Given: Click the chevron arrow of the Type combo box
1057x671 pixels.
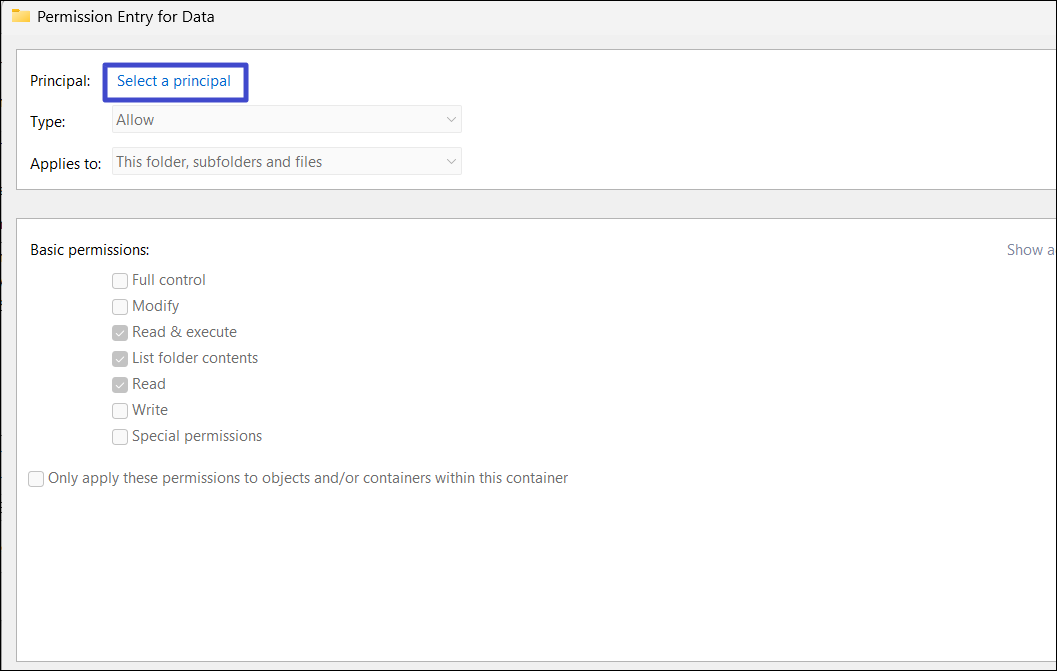Looking at the screenshot, I should [x=451, y=120].
